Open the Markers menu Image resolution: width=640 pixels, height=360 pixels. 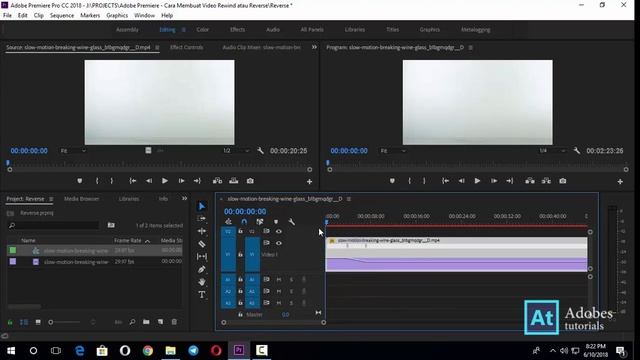point(90,16)
